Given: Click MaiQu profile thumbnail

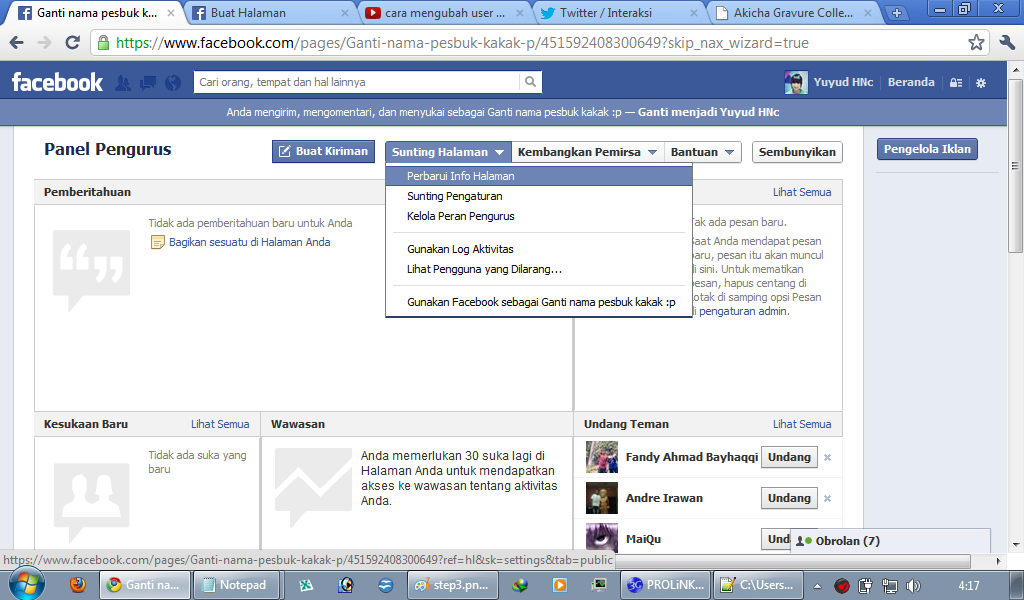Looking at the screenshot, I should tap(601, 538).
